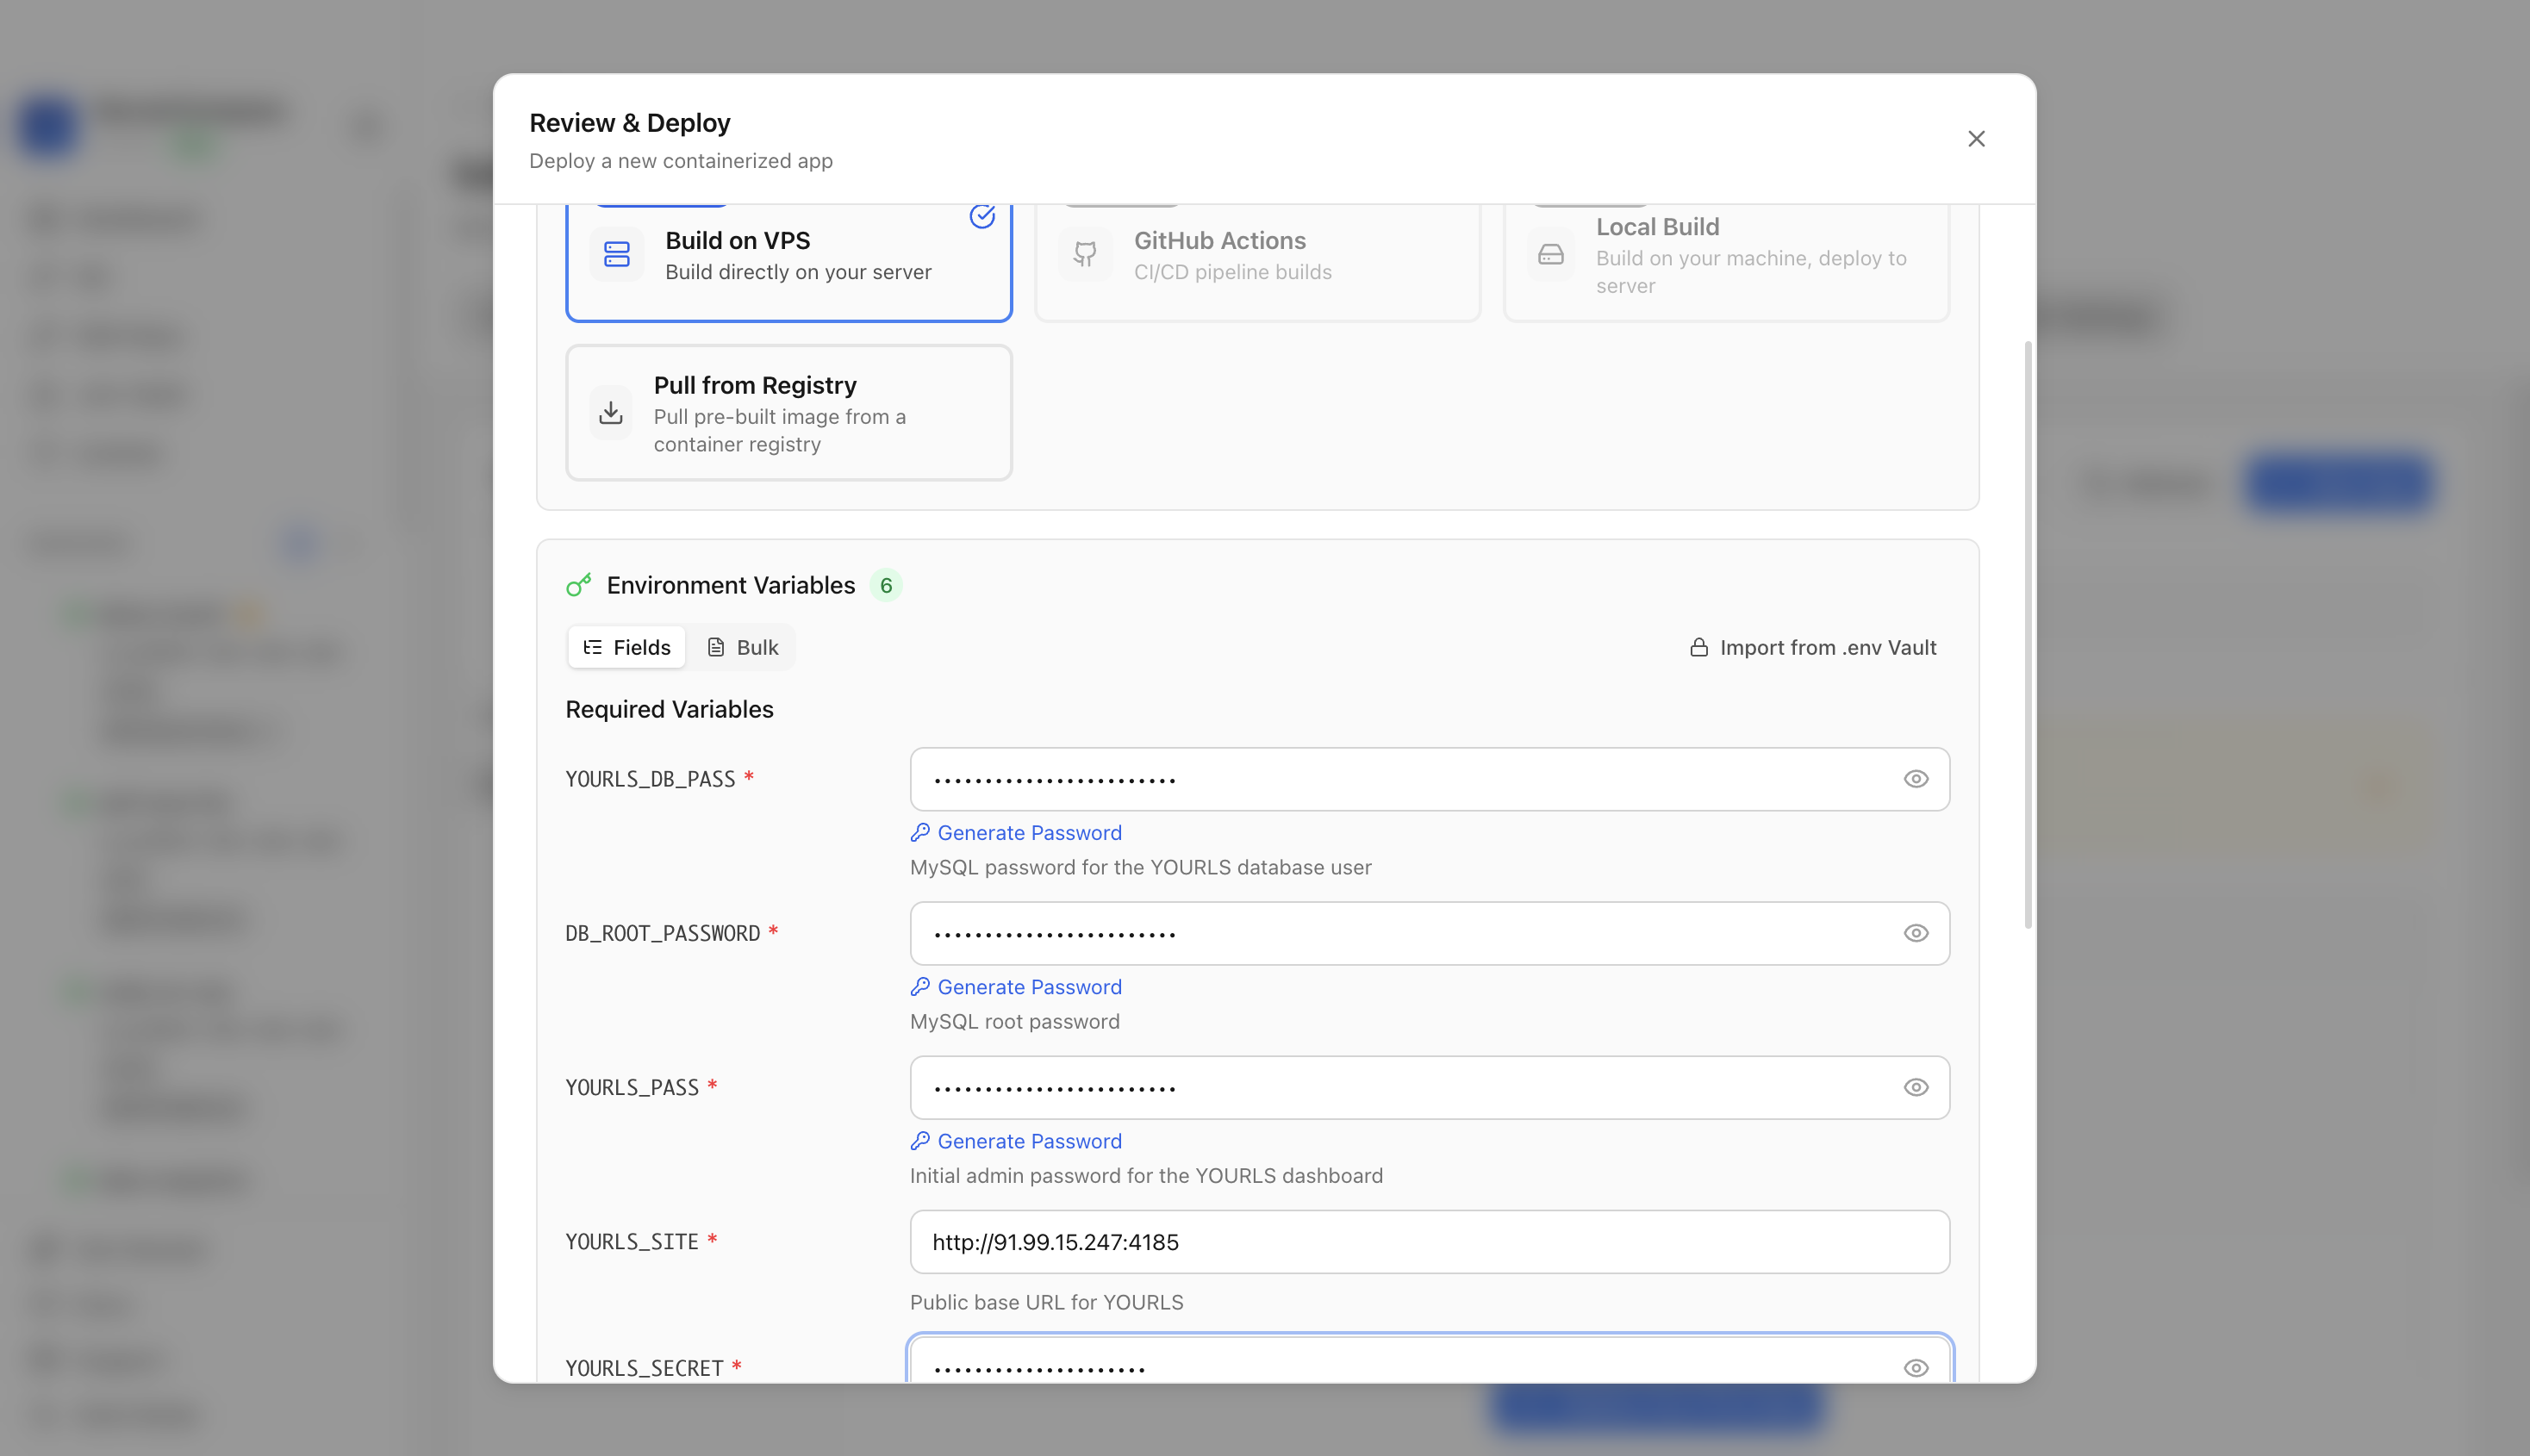Reveal the YOURLS_SECRET value
The image size is (2530, 1456).
1915,1368
